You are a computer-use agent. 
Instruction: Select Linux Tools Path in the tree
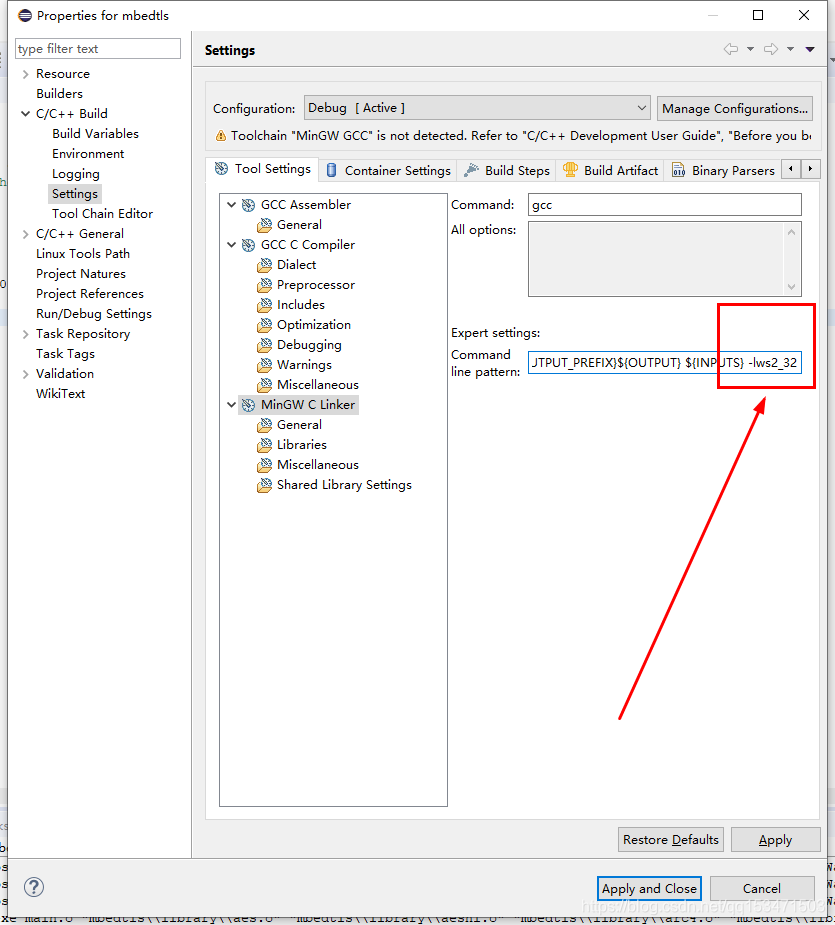[83, 254]
